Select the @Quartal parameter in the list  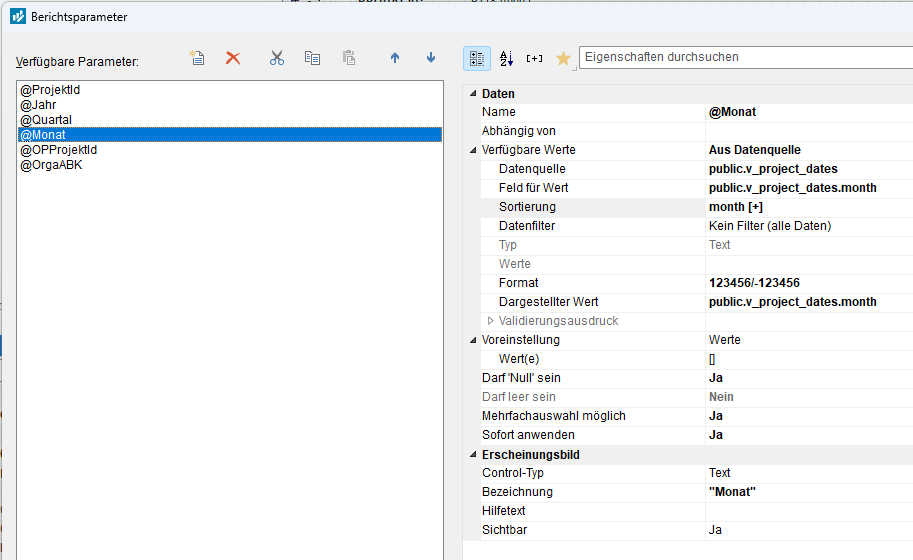click(46, 120)
